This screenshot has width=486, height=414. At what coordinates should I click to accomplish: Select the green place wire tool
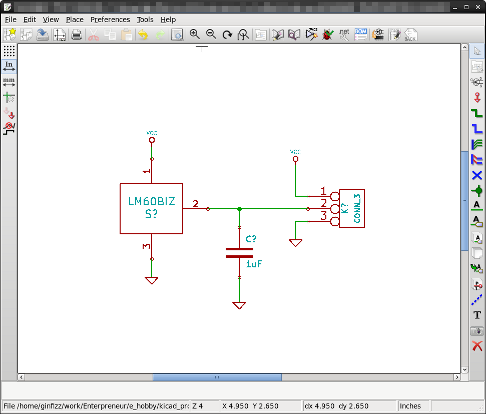point(477,113)
